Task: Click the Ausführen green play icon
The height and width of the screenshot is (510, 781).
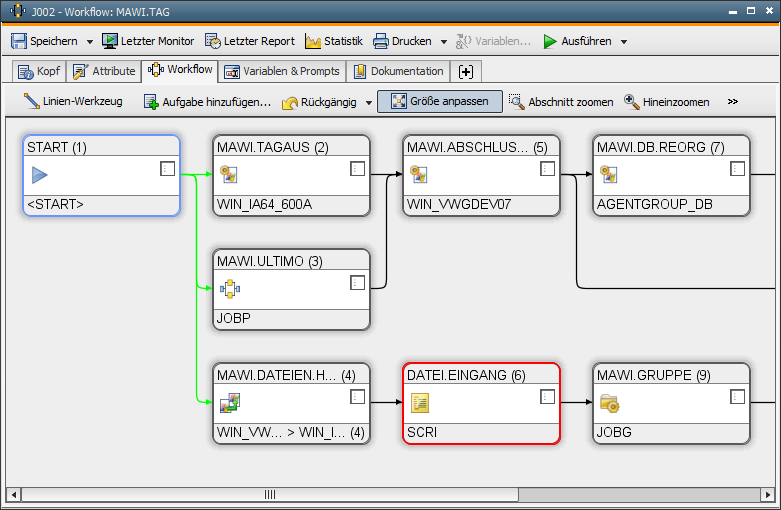Action: click(x=550, y=41)
